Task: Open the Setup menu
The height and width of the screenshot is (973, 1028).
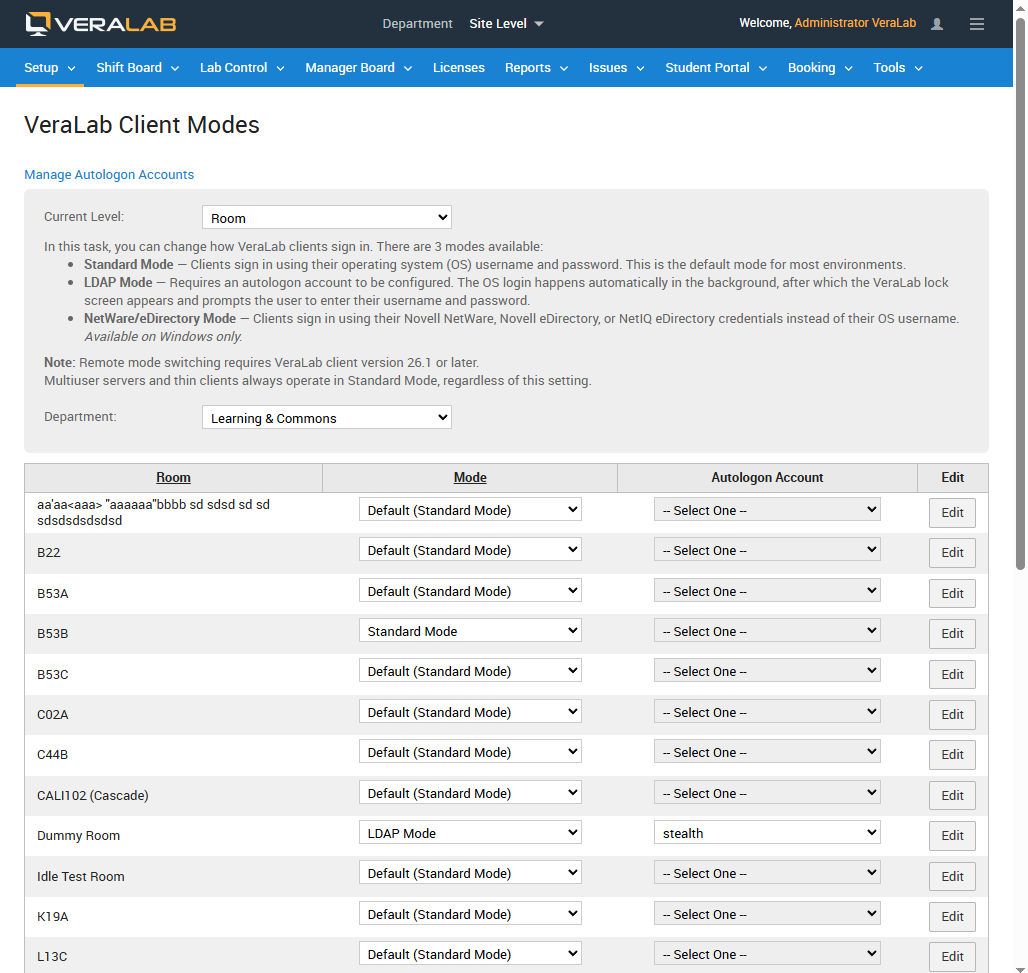Action: pos(49,68)
